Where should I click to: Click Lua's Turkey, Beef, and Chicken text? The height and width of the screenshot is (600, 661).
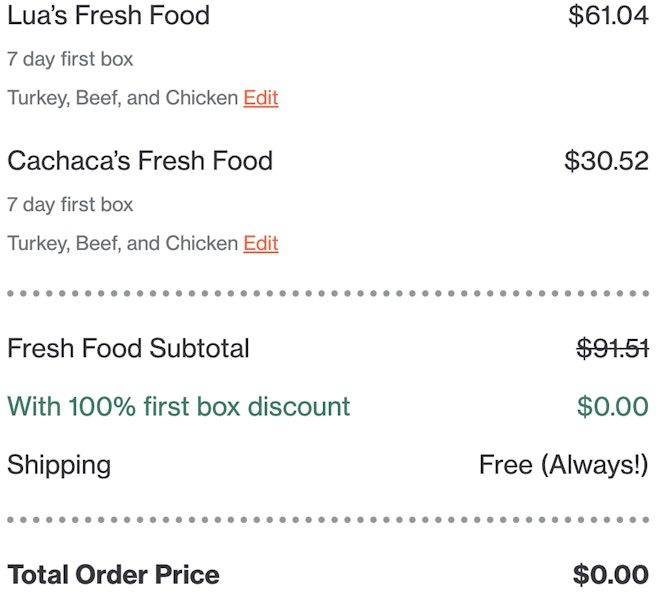(122, 98)
